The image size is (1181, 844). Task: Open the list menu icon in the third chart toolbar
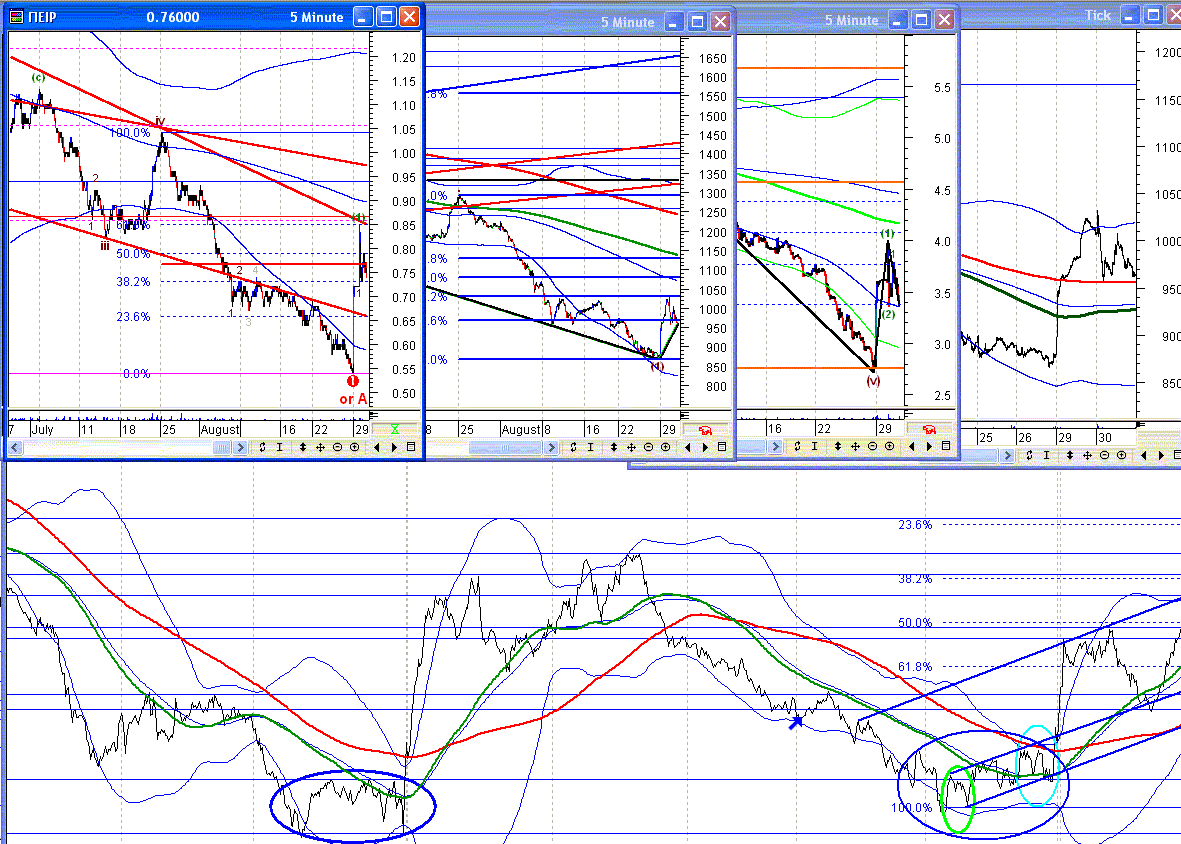(x=946, y=446)
